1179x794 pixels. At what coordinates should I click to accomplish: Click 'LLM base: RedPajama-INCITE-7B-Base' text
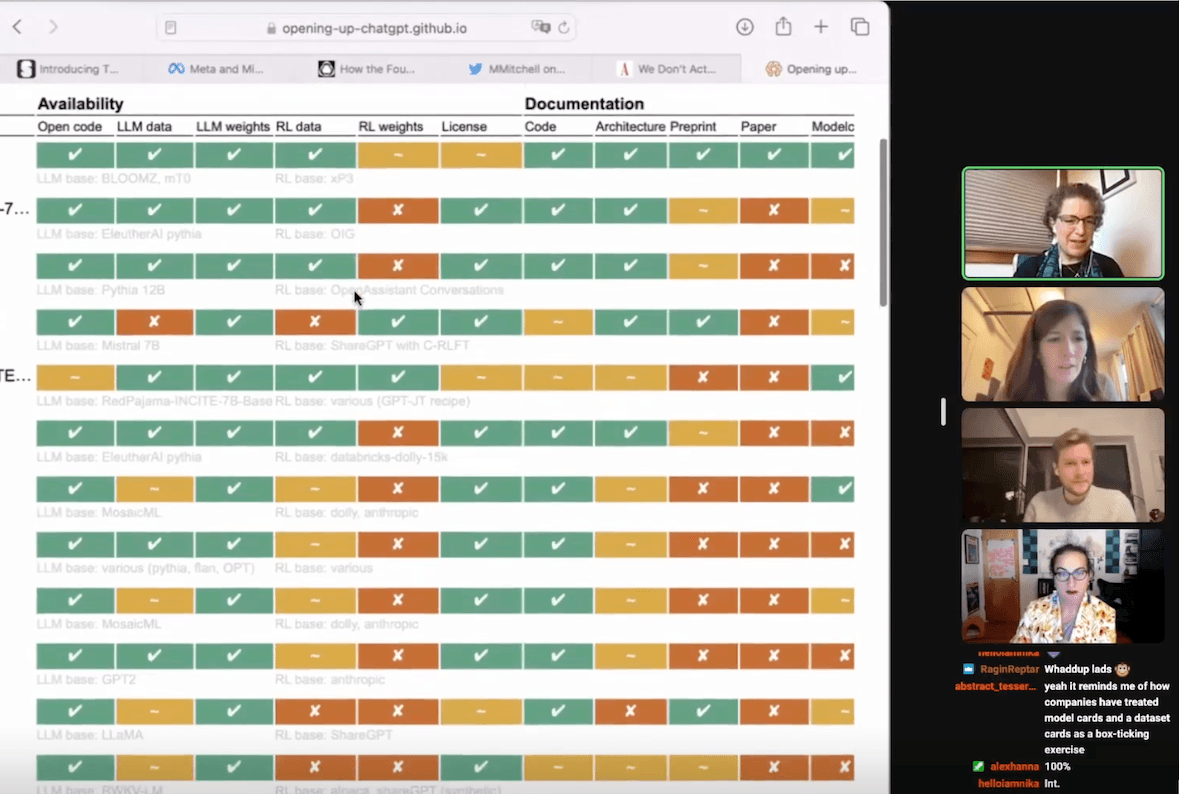(154, 401)
